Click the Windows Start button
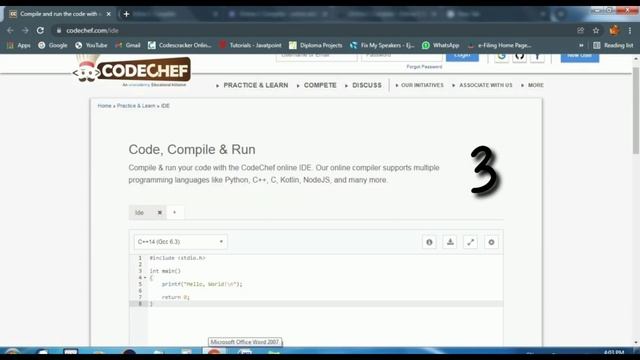The width and height of the screenshot is (640, 360). point(12,351)
